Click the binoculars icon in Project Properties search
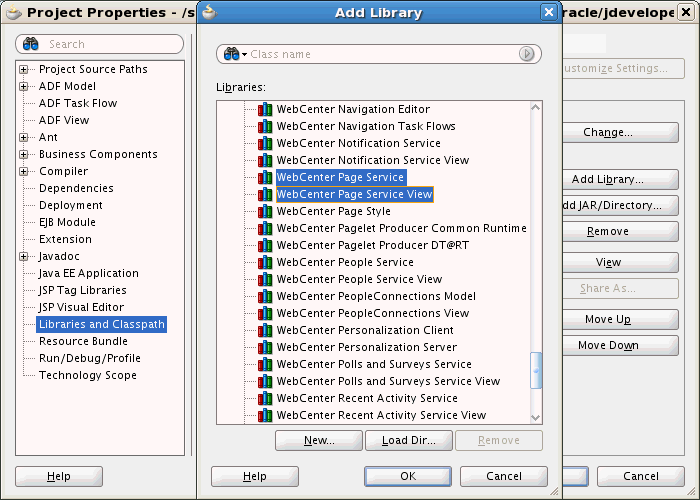 (30, 44)
